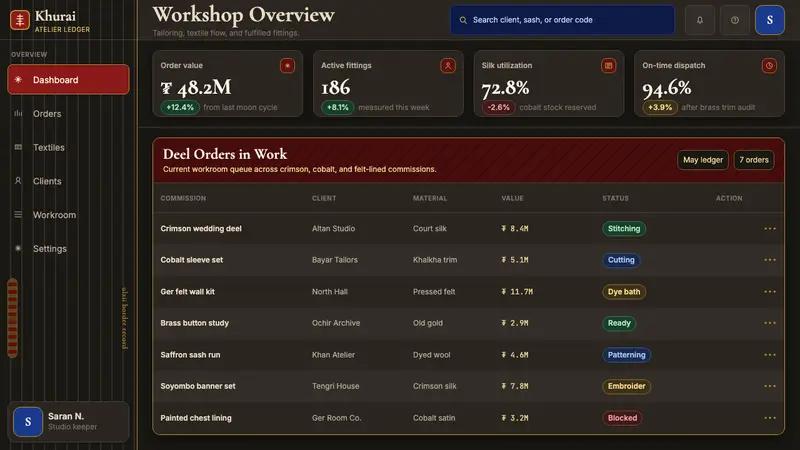Screen dimensions: 800x450
Task: Open actions menu for Painted chest lining
Action: tap(770, 417)
